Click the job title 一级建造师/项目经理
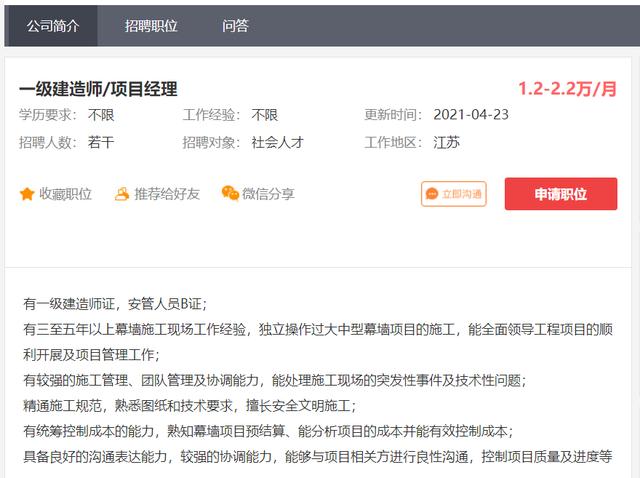Screen dimensions: 640x478 click(98, 89)
